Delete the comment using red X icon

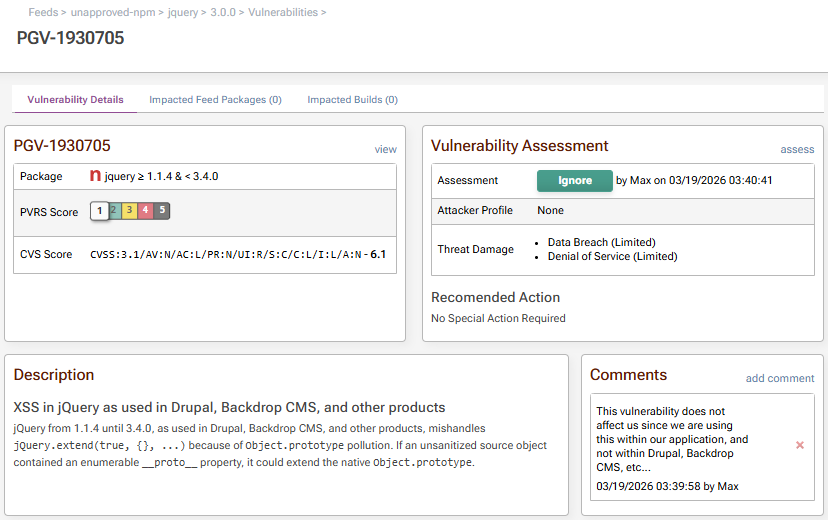pos(799,445)
